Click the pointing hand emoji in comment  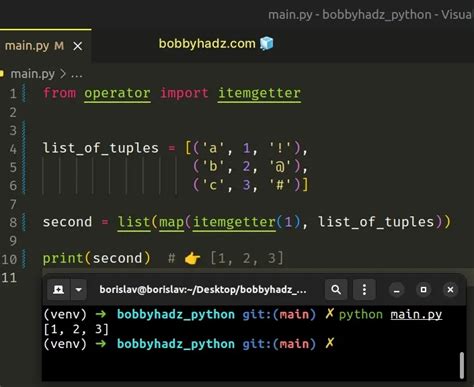click(193, 258)
